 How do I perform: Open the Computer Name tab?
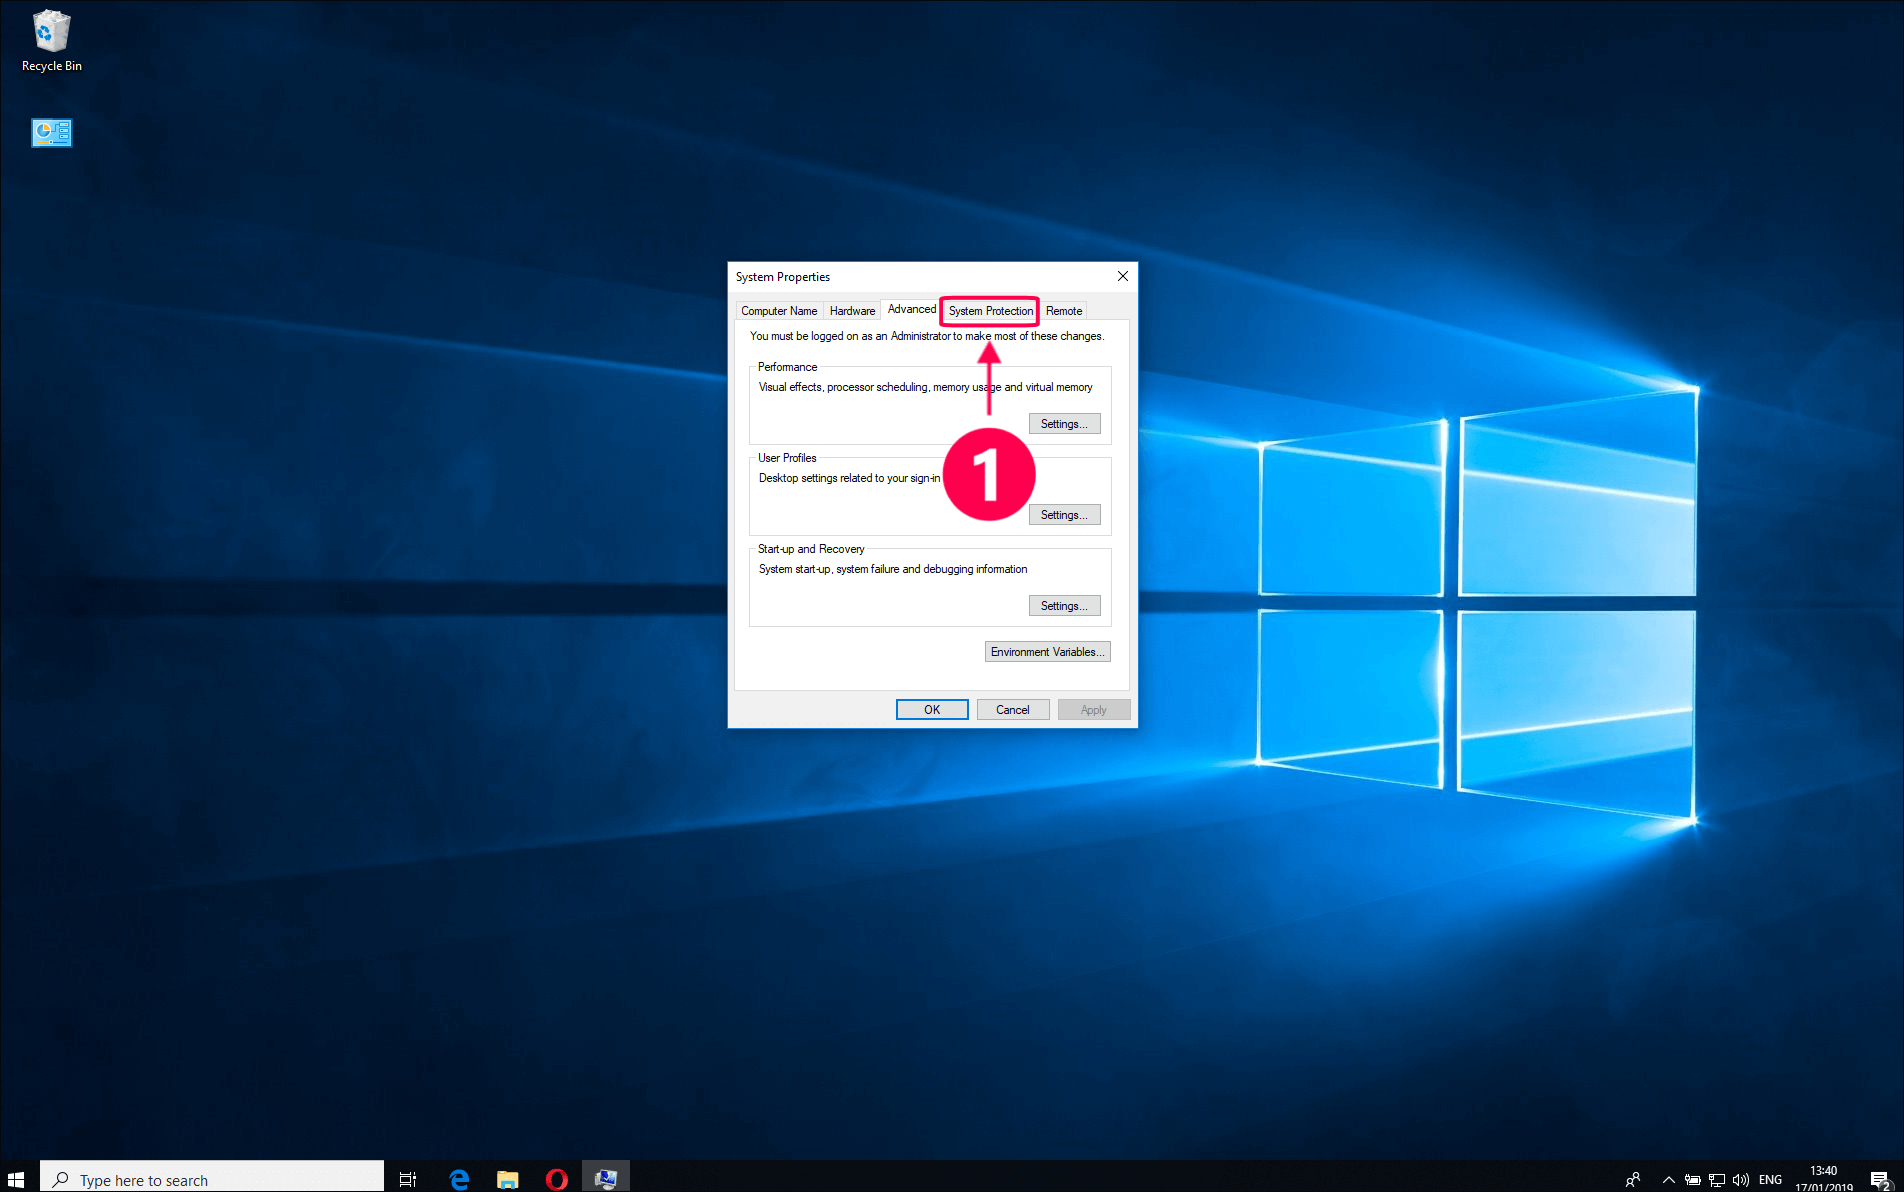[x=779, y=311]
